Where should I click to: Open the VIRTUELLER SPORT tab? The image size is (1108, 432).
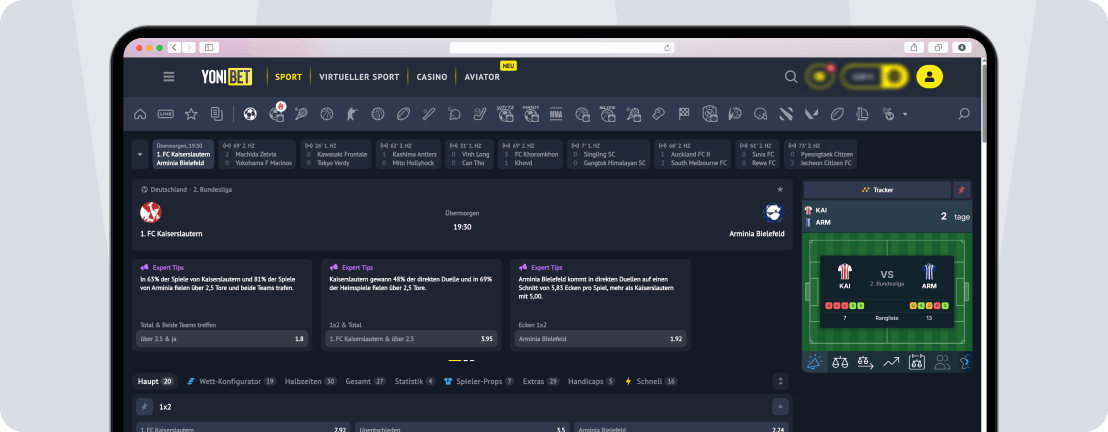coord(359,77)
